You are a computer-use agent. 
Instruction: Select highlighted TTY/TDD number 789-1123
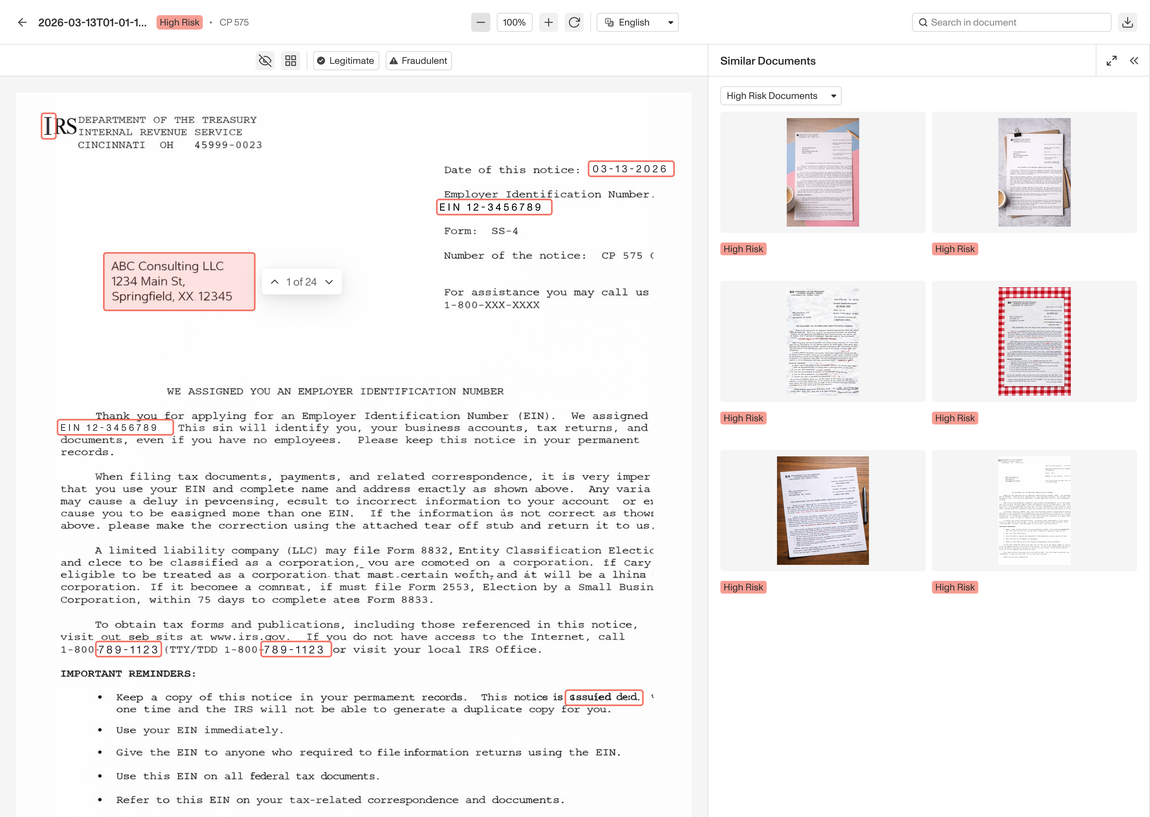[x=296, y=650]
